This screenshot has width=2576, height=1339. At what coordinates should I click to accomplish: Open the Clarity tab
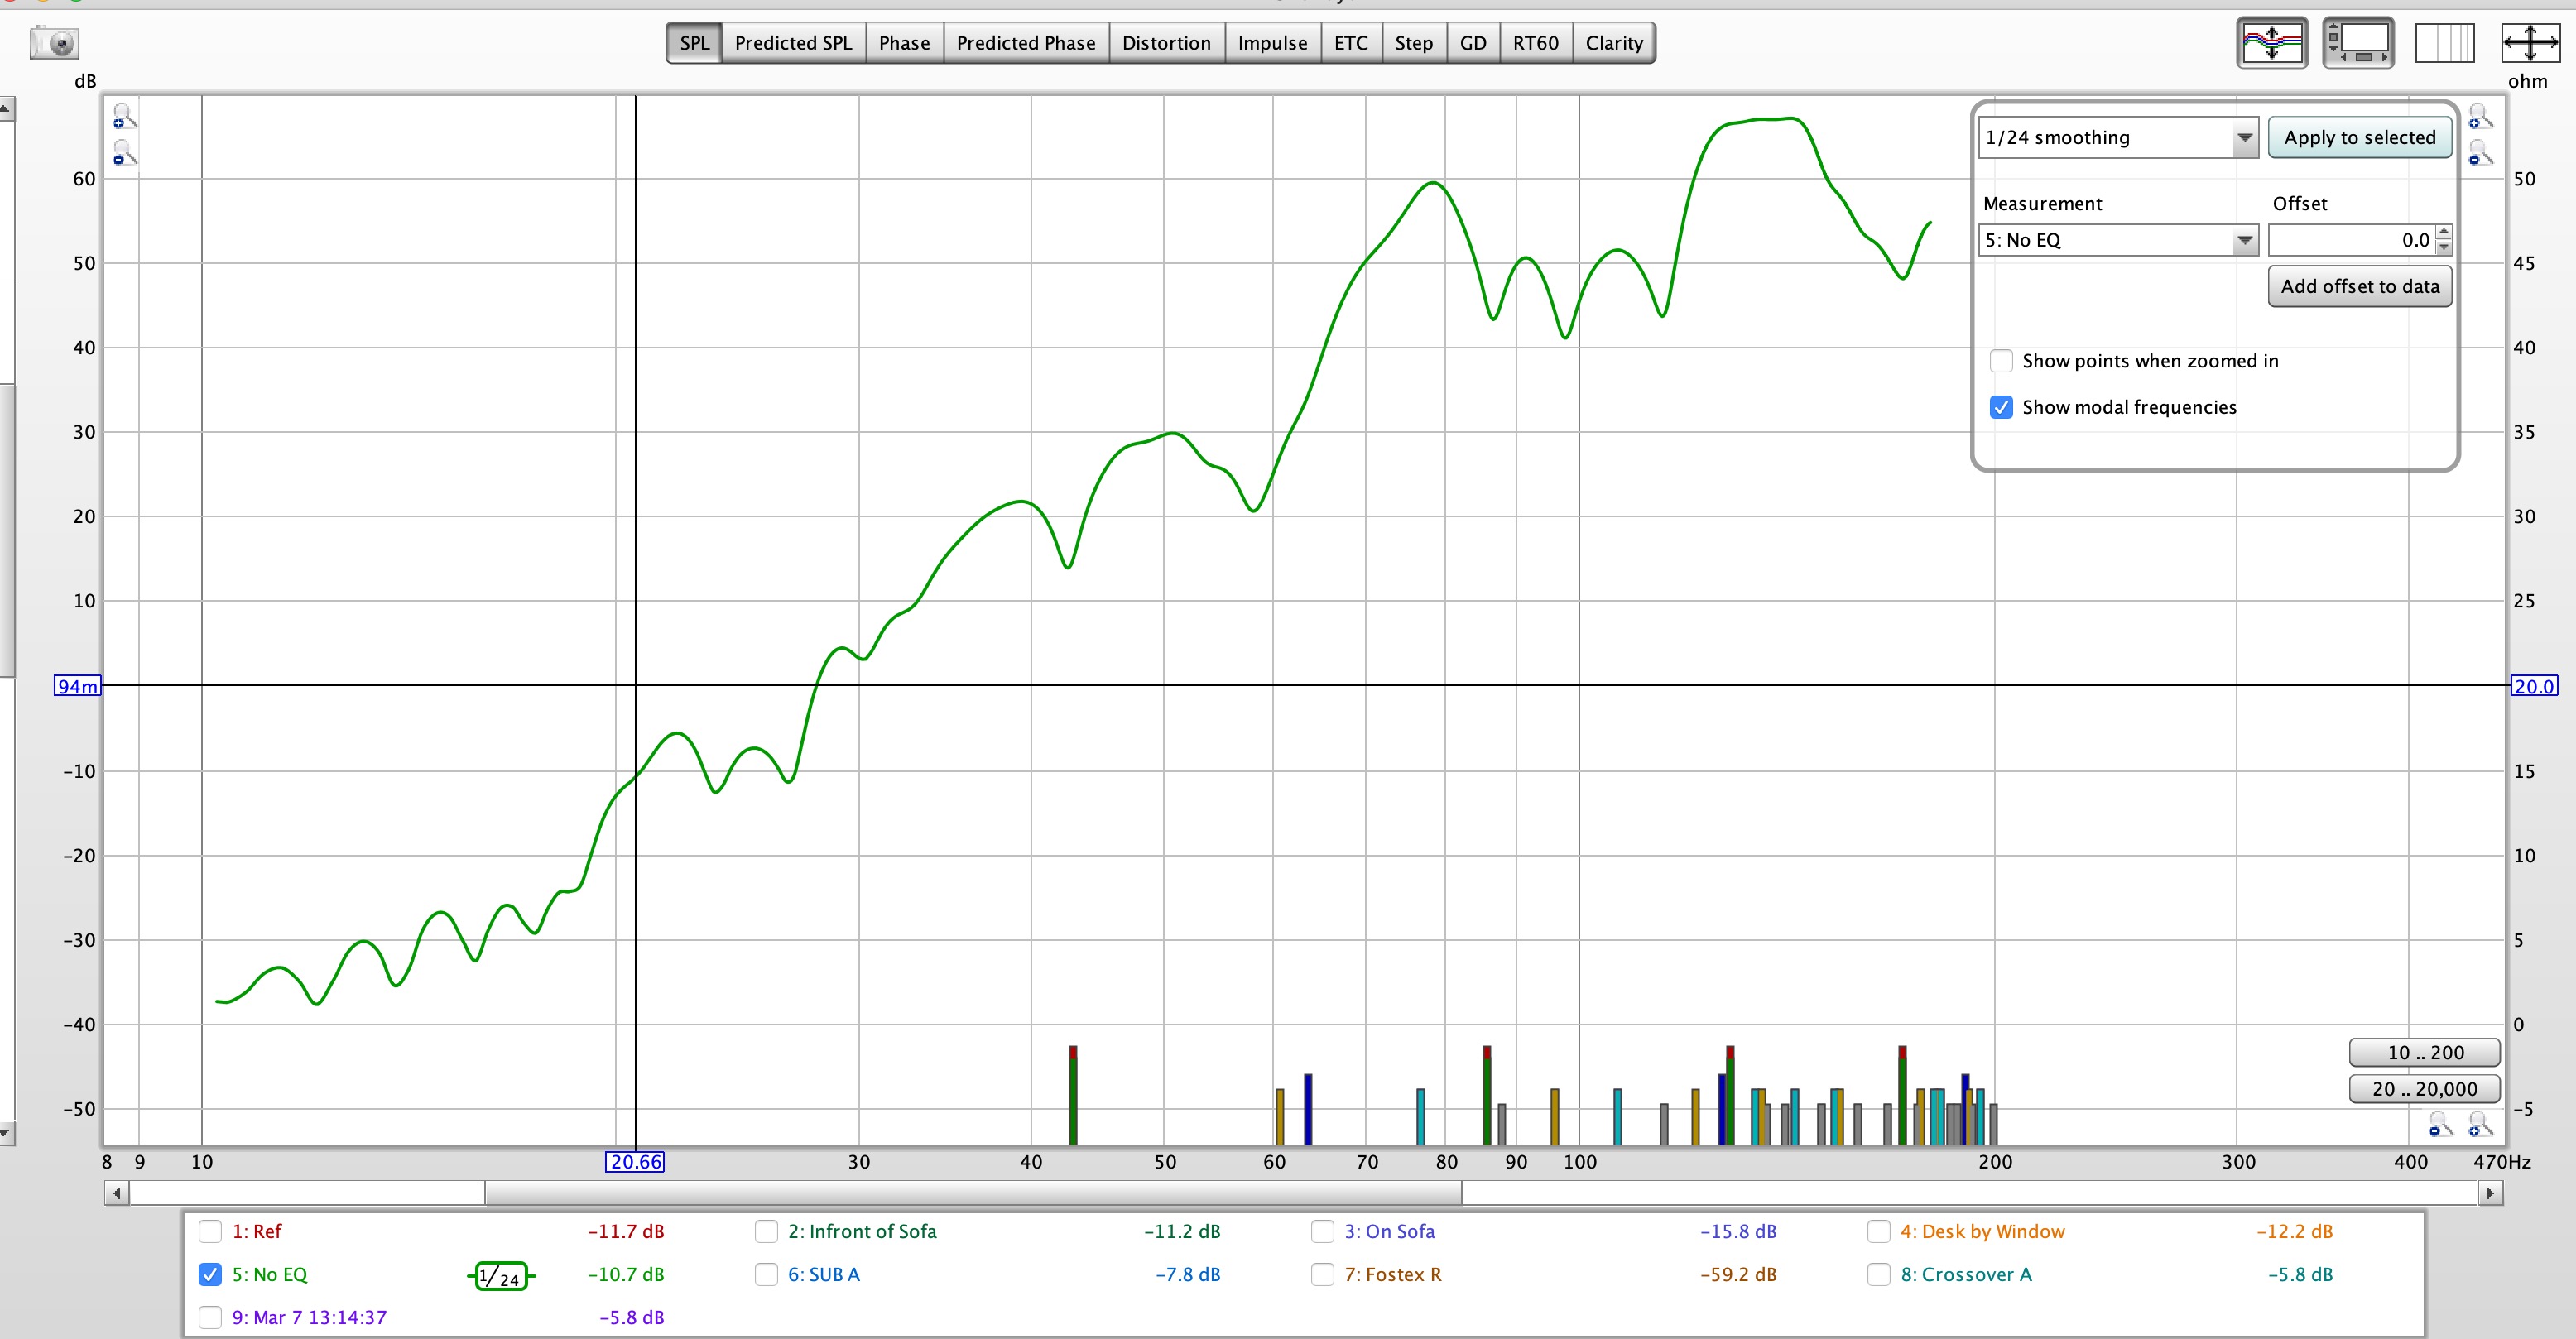(1614, 43)
